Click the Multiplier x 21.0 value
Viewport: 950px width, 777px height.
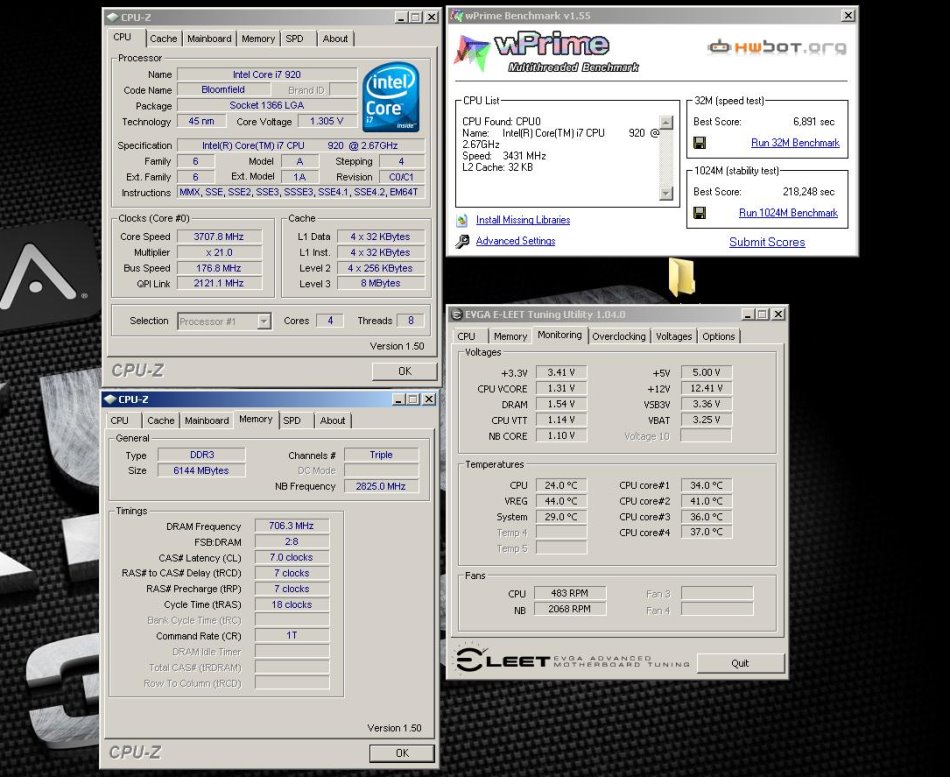[219, 252]
